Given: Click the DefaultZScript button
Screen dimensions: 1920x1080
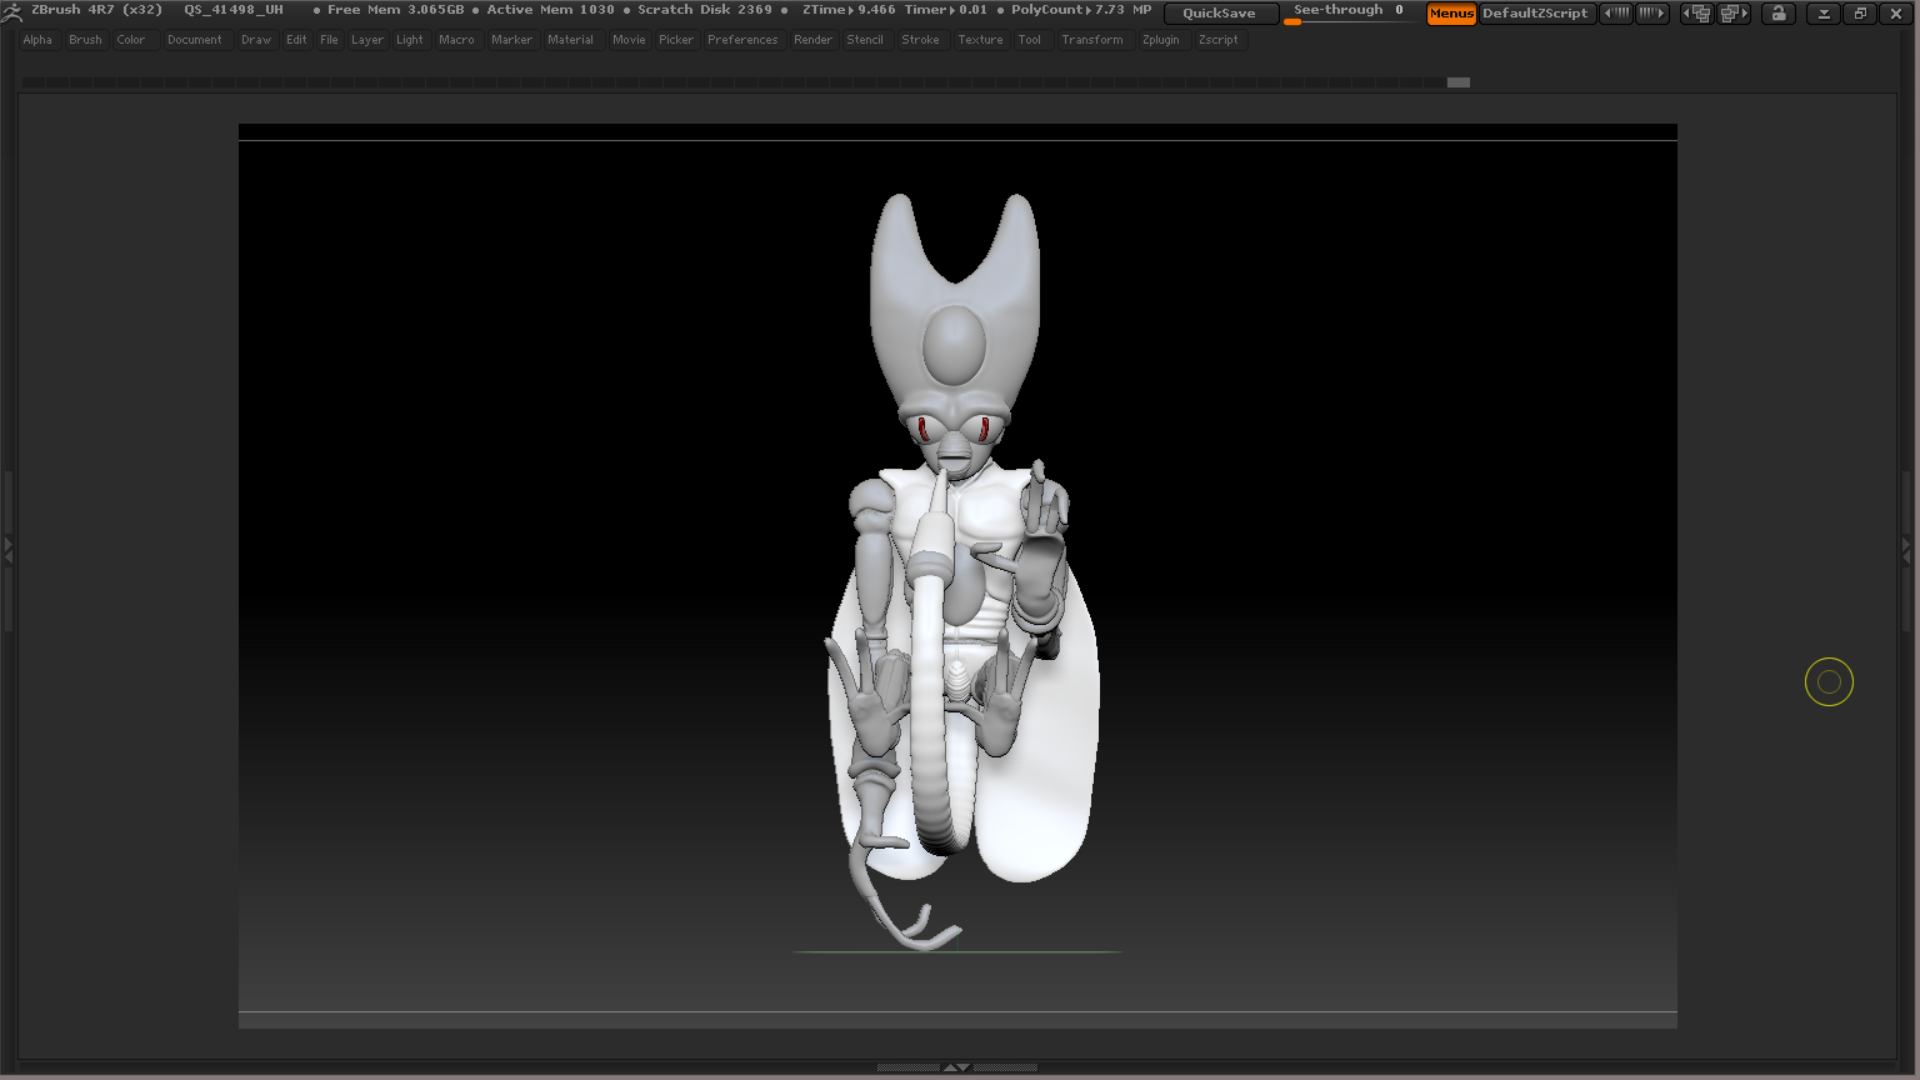Looking at the screenshot, I should (x=1534, y=13).
